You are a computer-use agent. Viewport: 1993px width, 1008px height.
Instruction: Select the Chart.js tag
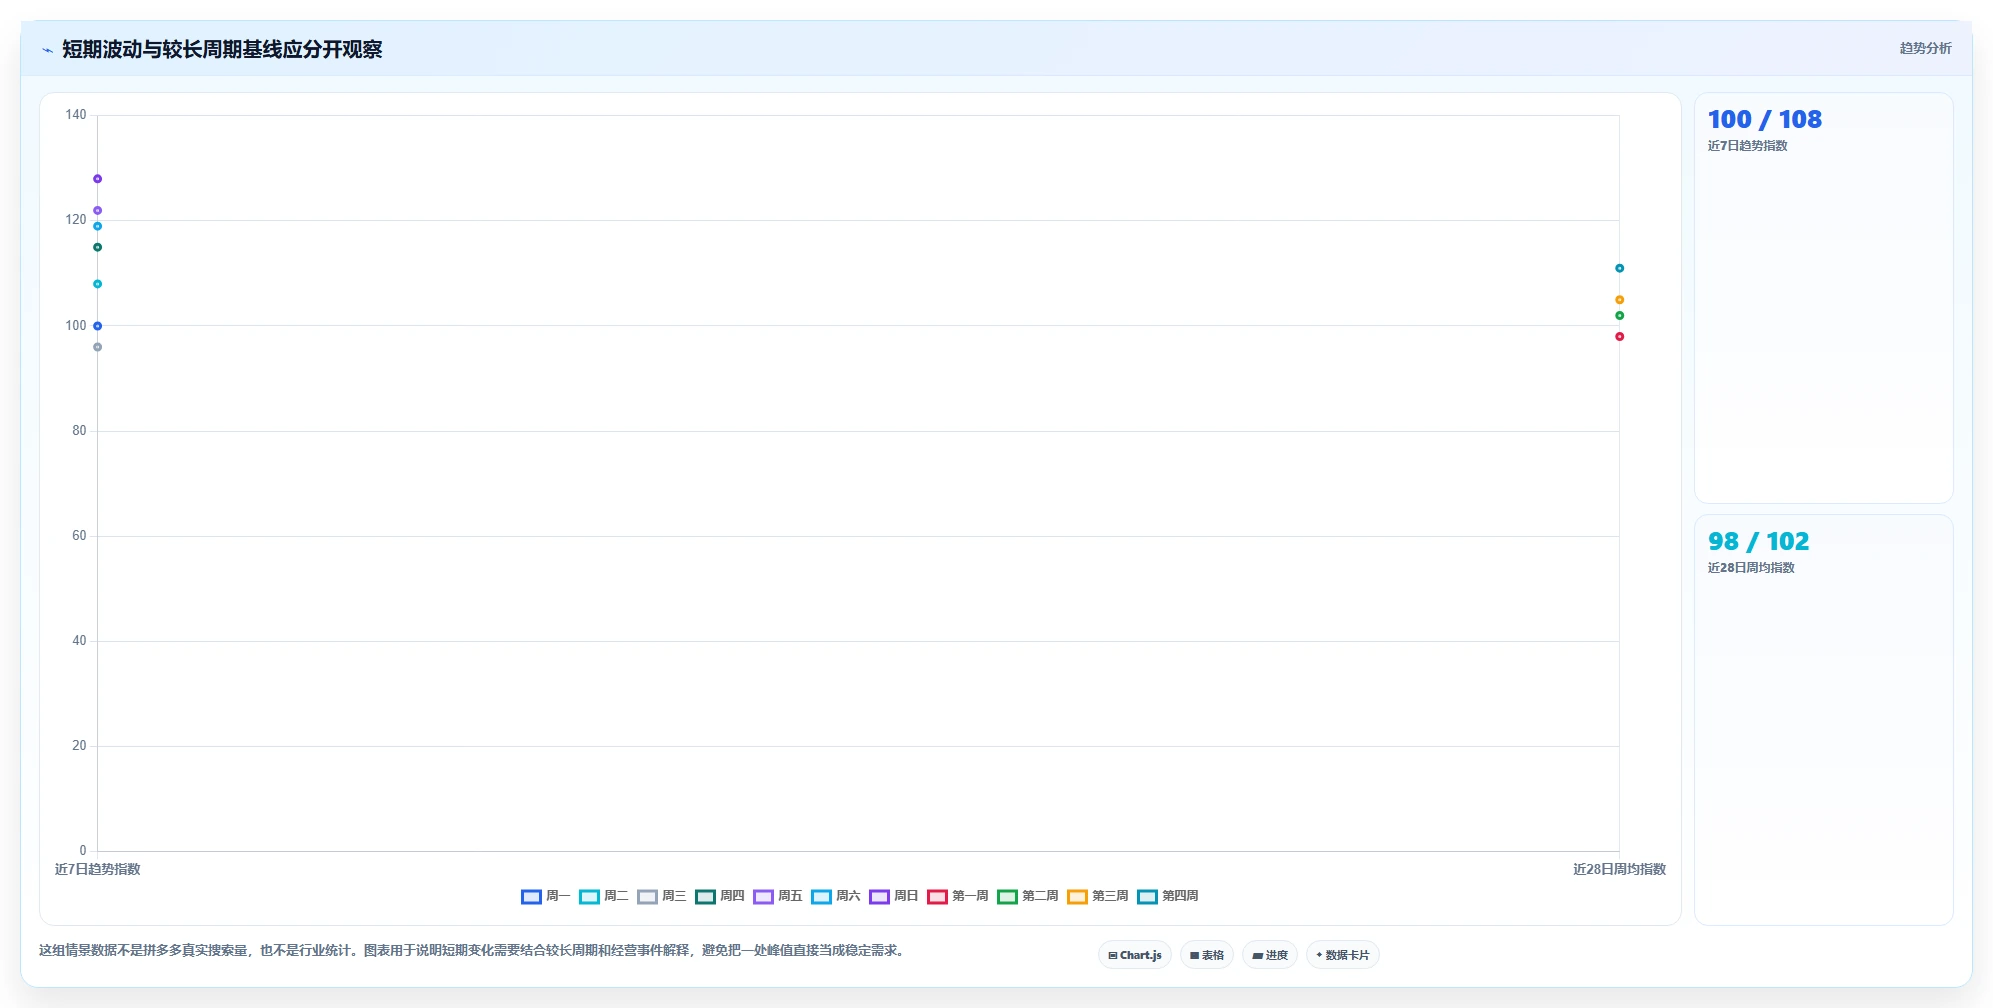point(1135,955)
